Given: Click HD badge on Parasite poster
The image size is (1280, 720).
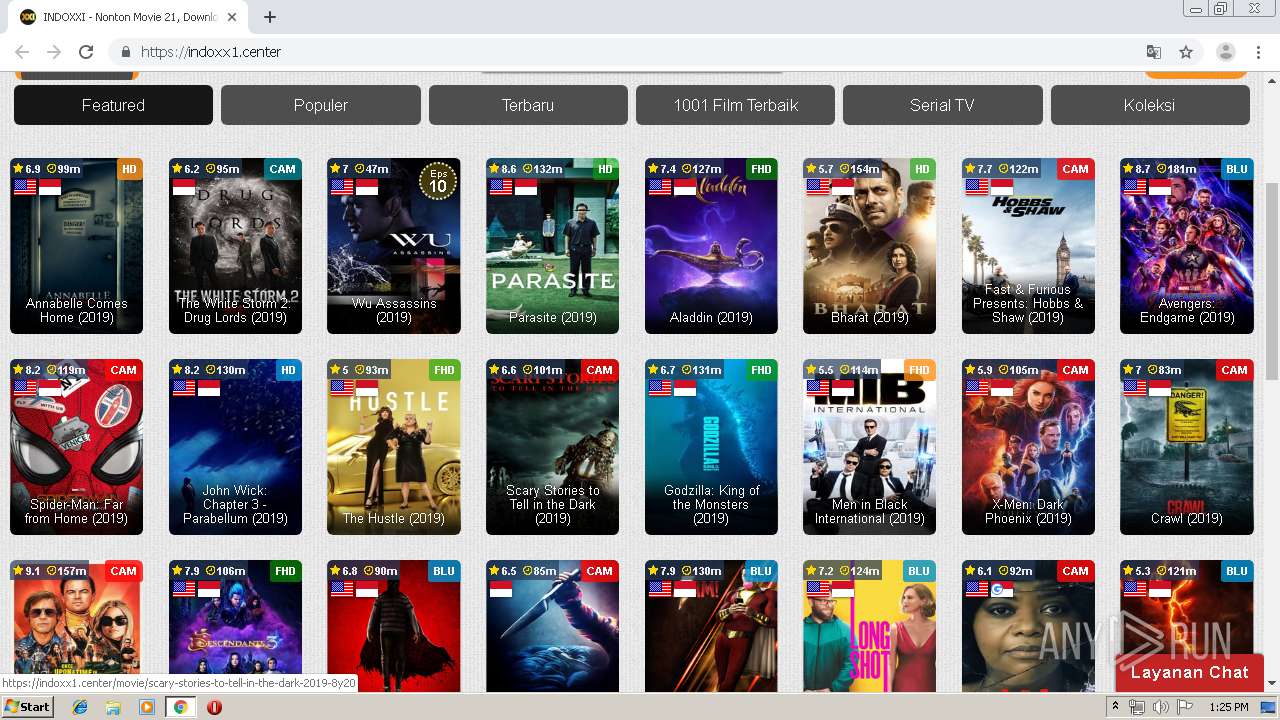Looking at the screenshot, I should point(605,169).
